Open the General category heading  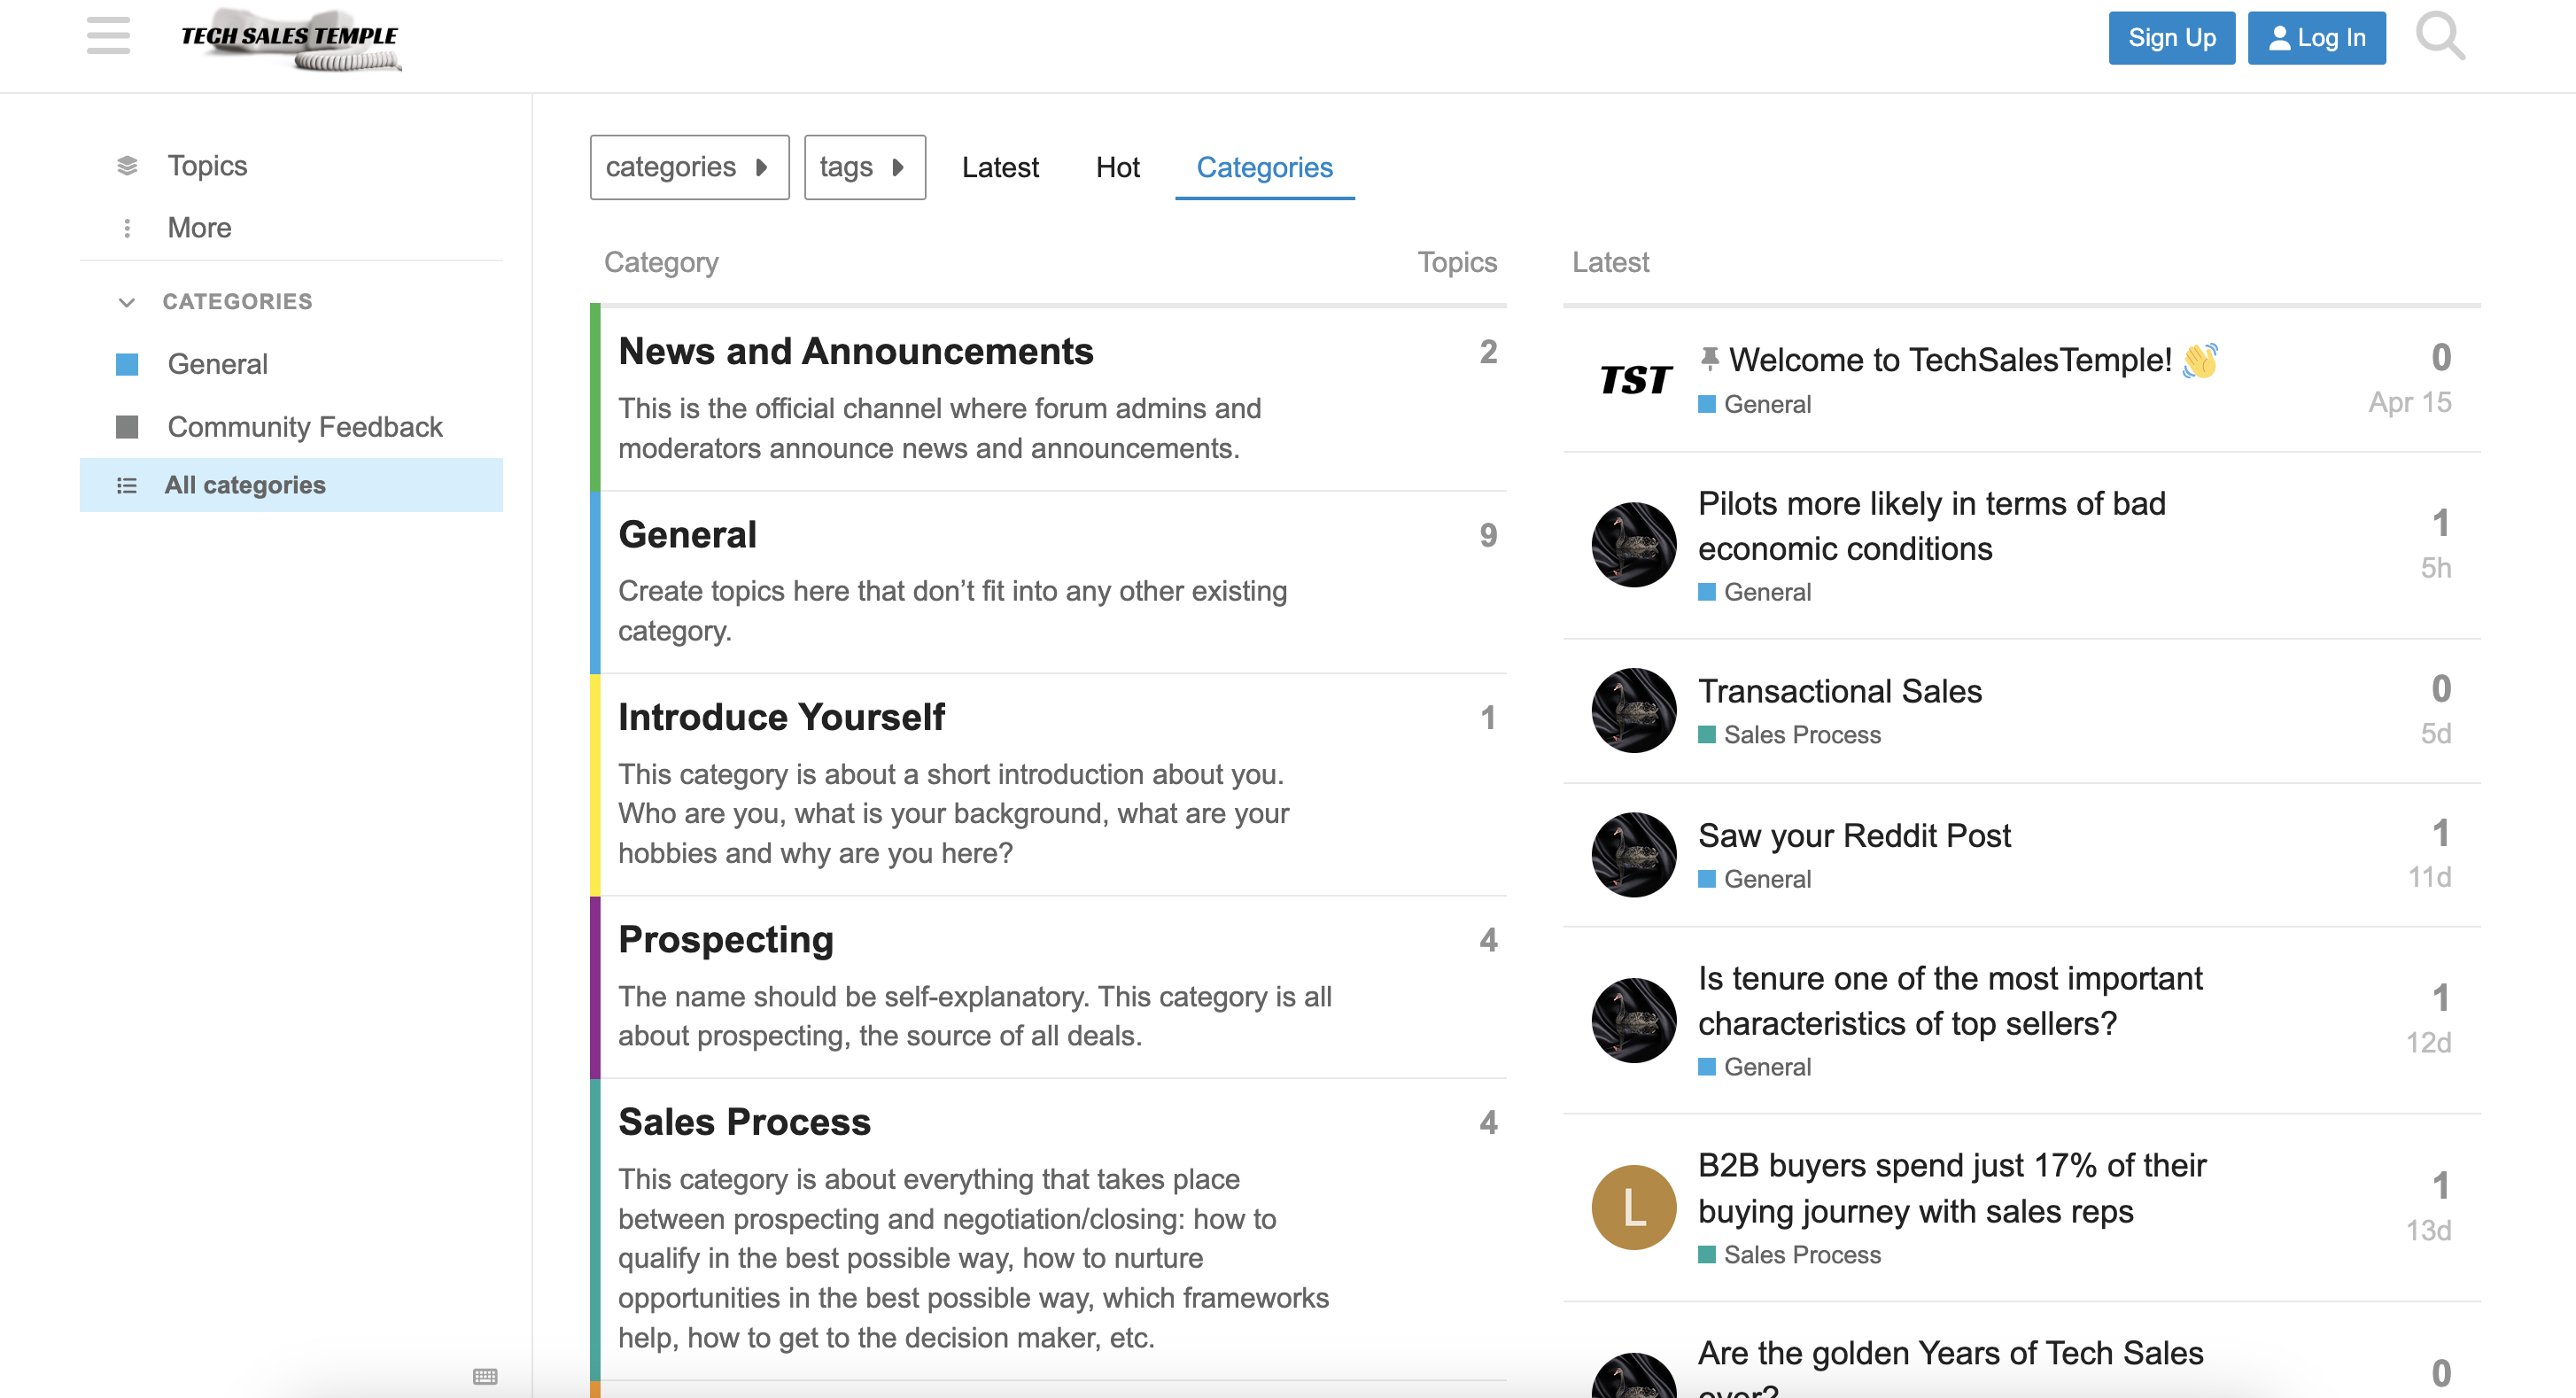[x=687, y=535]
